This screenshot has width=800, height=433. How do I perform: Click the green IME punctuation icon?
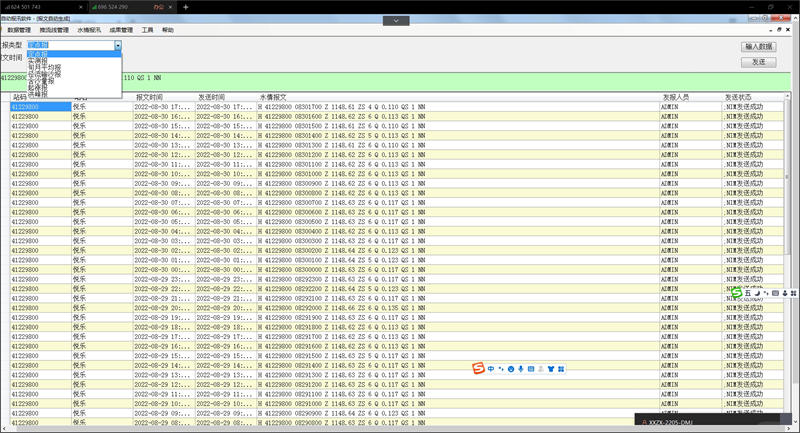pyautogui.click(x=766, y=293)
